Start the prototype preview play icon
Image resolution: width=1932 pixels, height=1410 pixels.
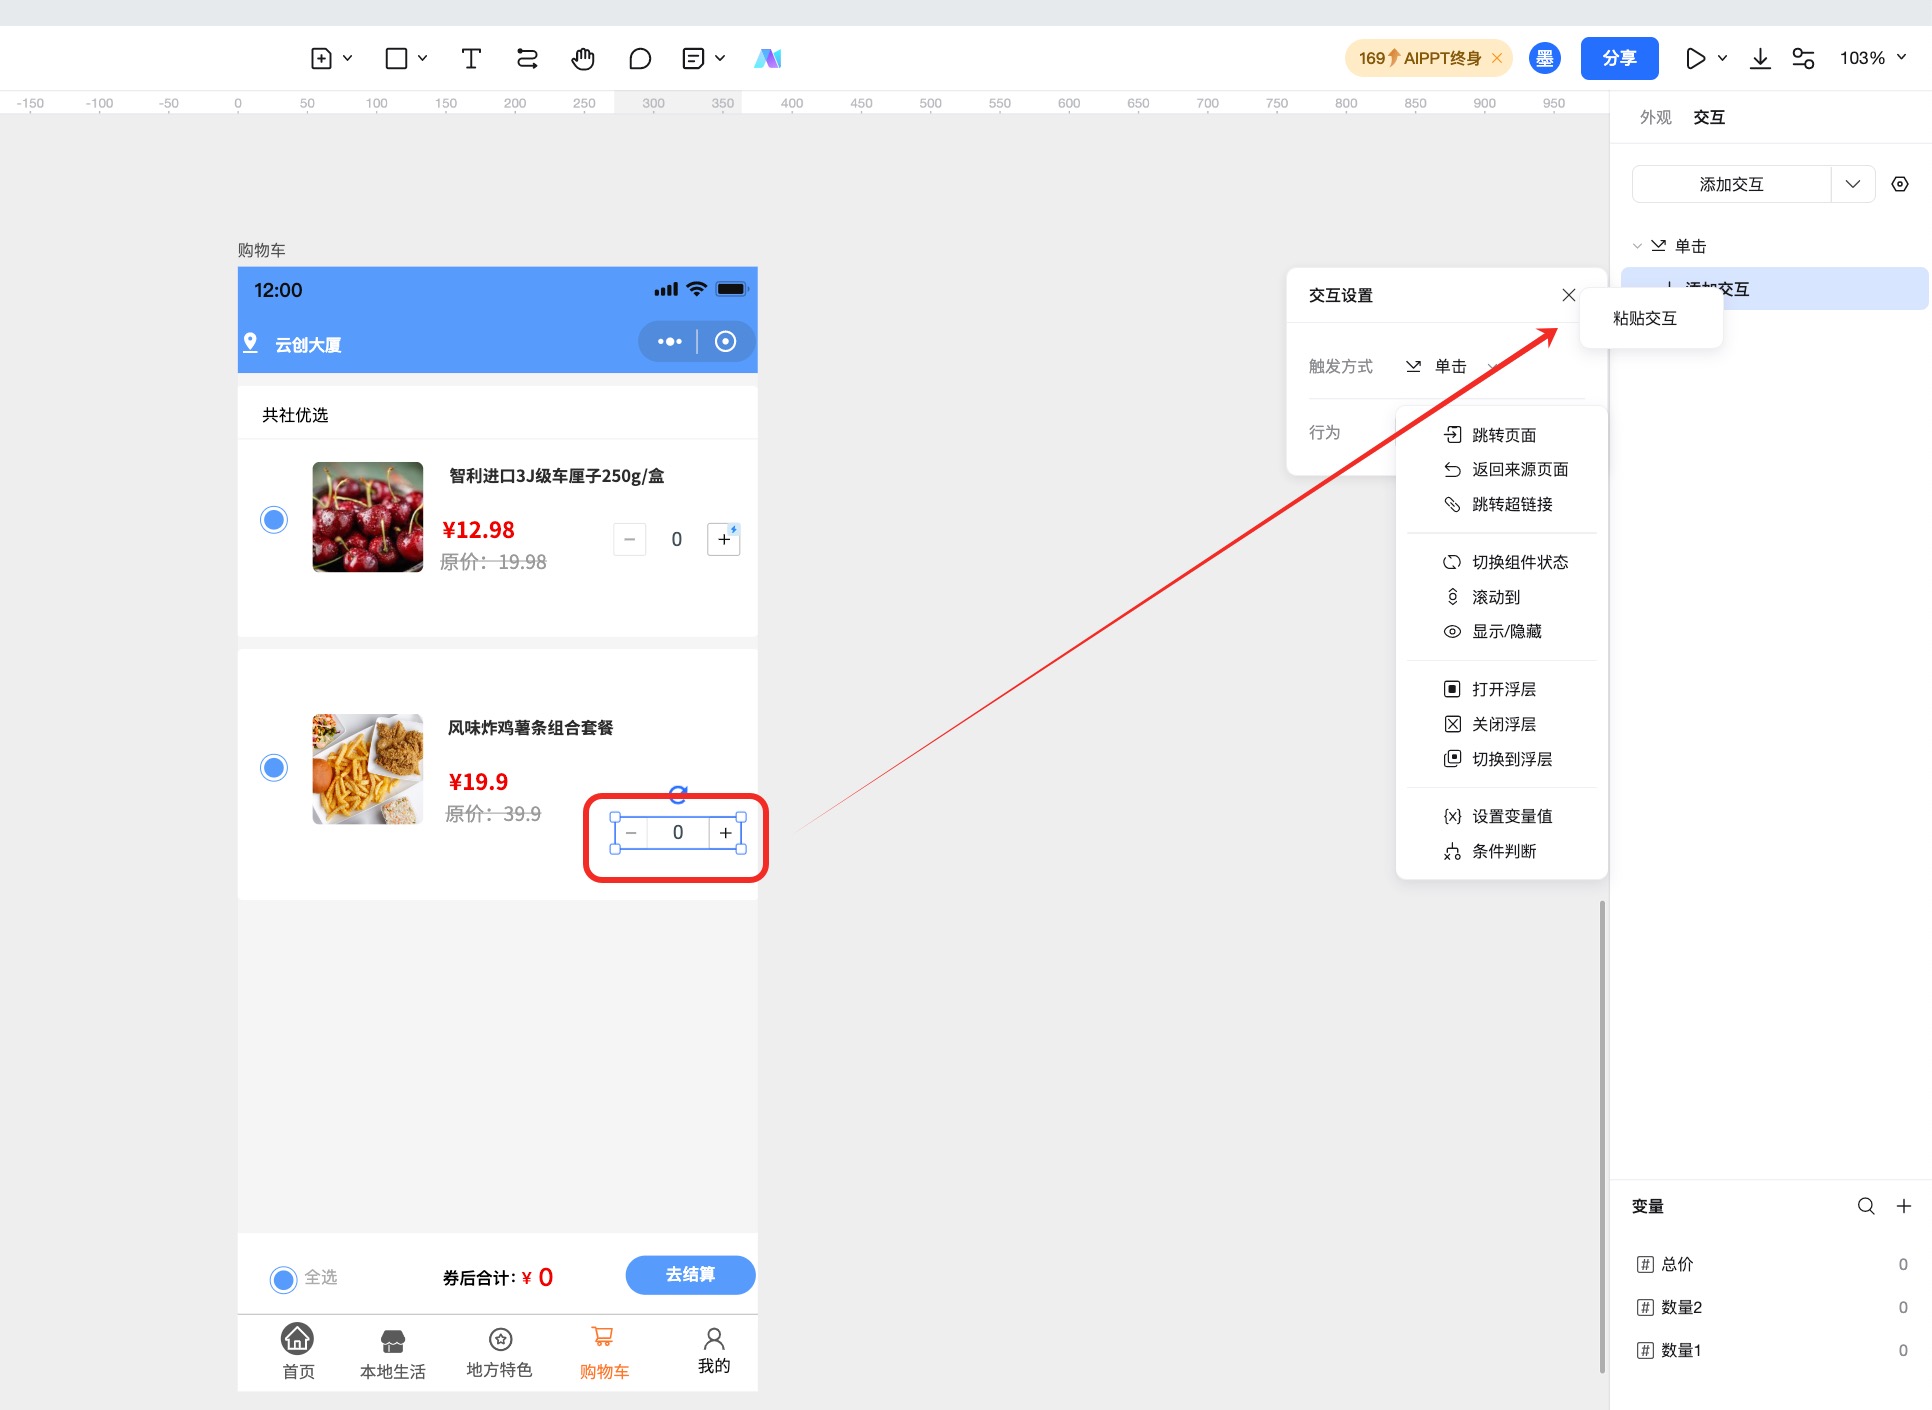click(x=1695, y=58)
